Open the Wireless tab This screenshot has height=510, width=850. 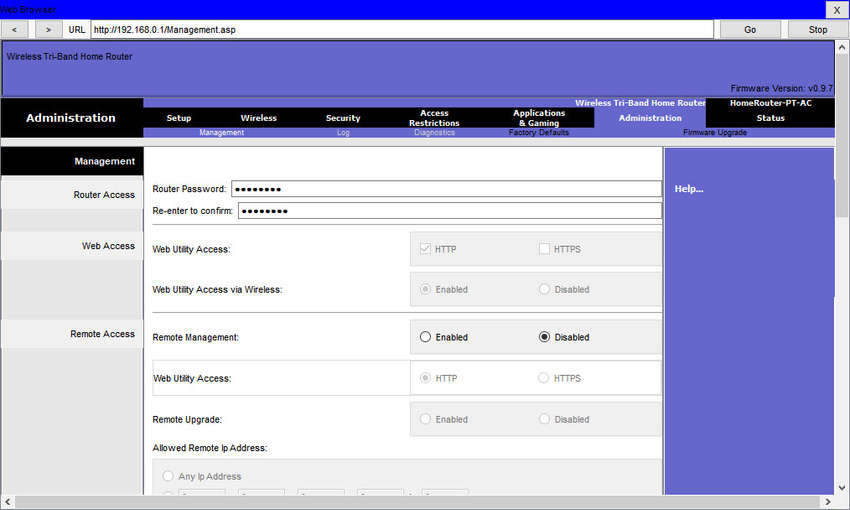[x=259, y=118]
